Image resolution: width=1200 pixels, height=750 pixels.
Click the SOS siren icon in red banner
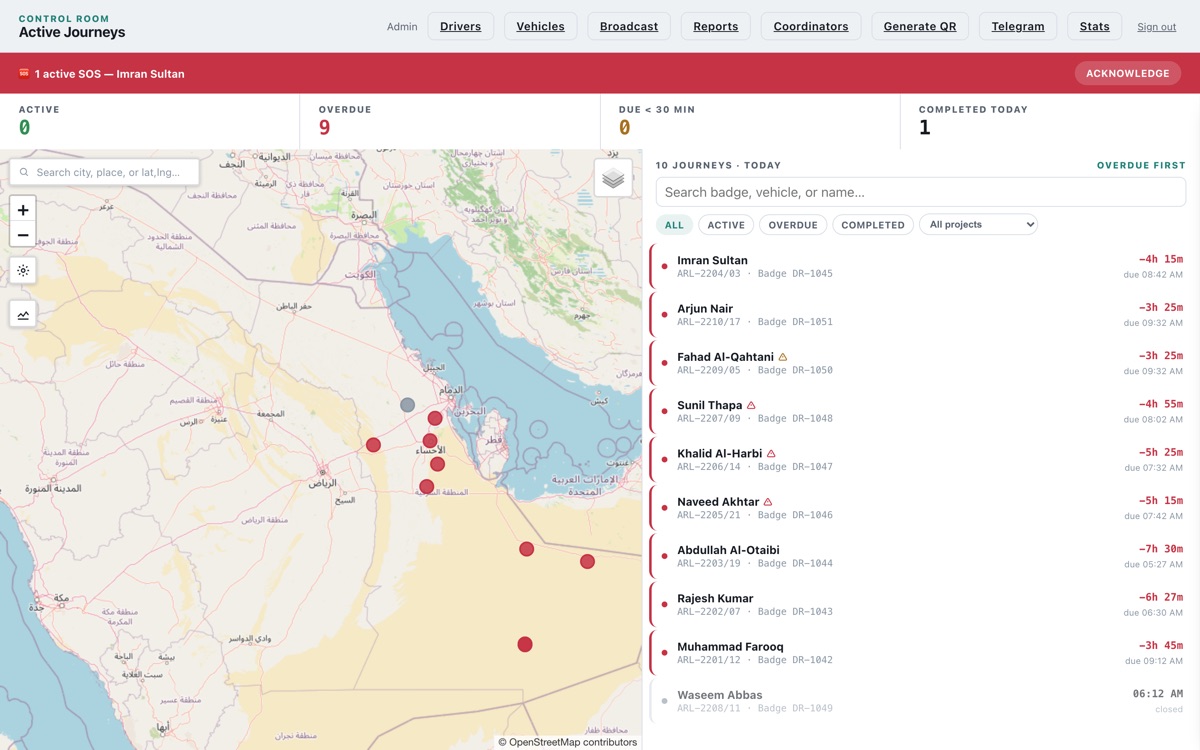pyautogui.click(x=24, y=73)
